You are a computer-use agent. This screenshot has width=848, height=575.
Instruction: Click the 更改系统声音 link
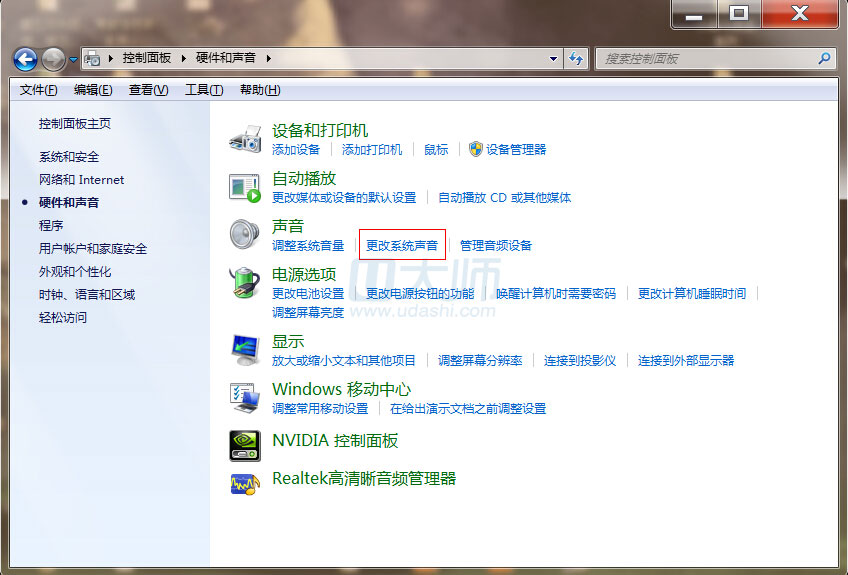click(402, 245)
